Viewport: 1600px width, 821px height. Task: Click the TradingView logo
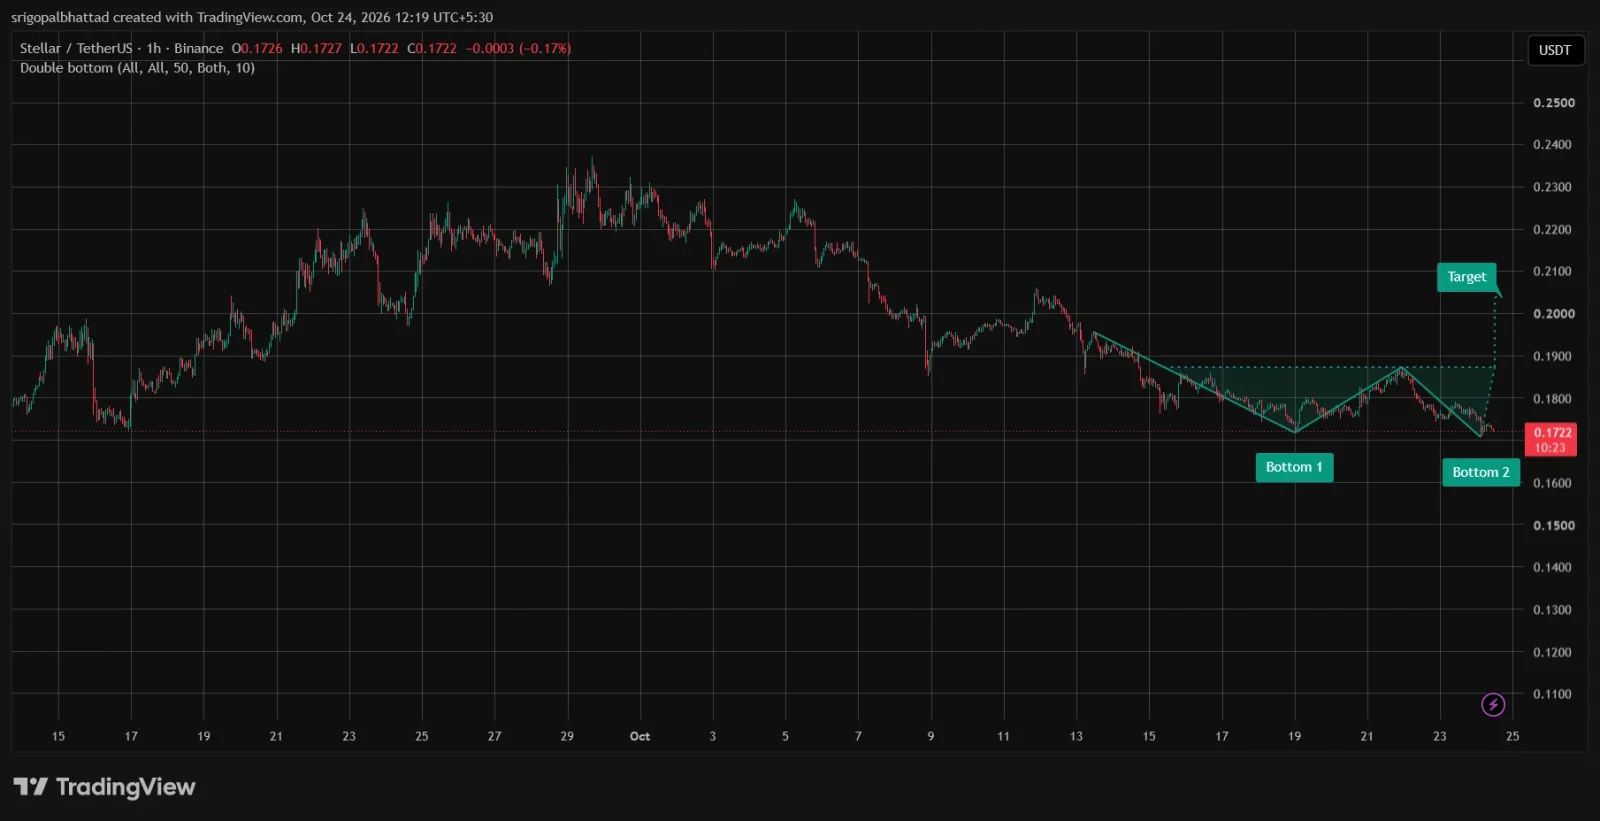(x=104, y=787)
